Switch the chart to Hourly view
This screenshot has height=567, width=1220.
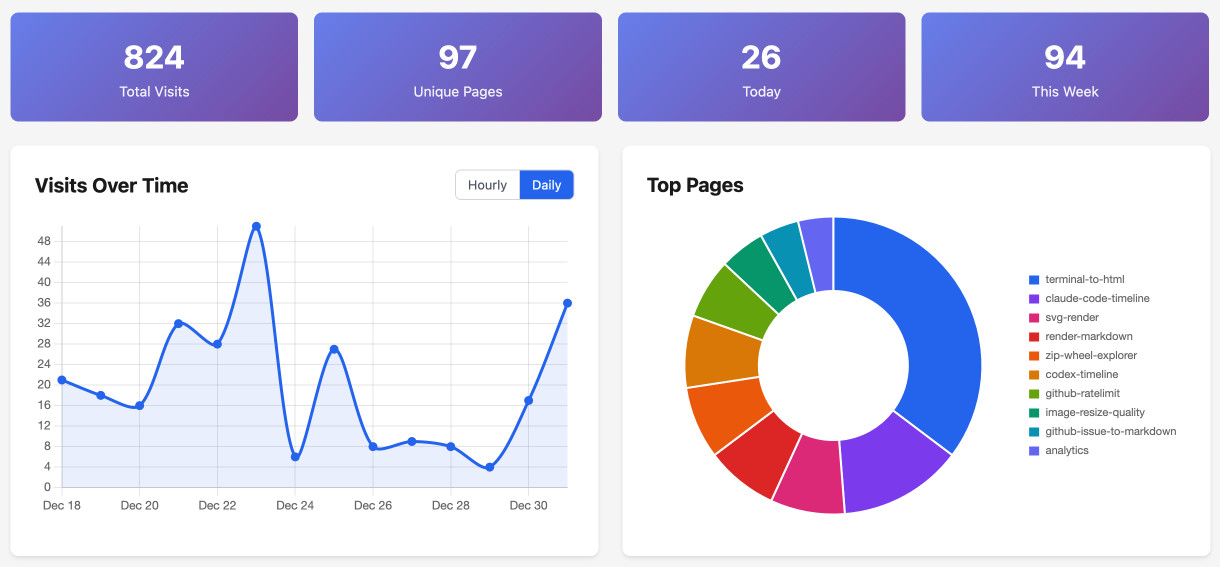coord(487,185)
